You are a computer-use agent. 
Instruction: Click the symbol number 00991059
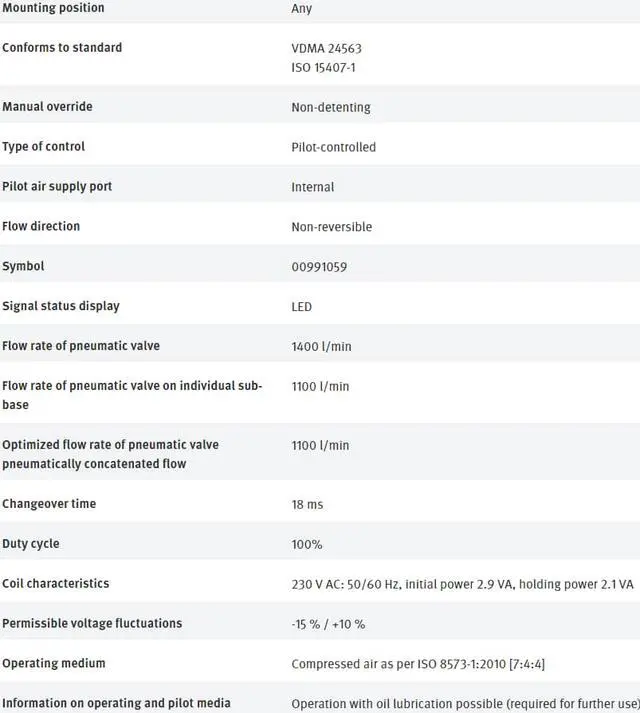tap(319, 267)
